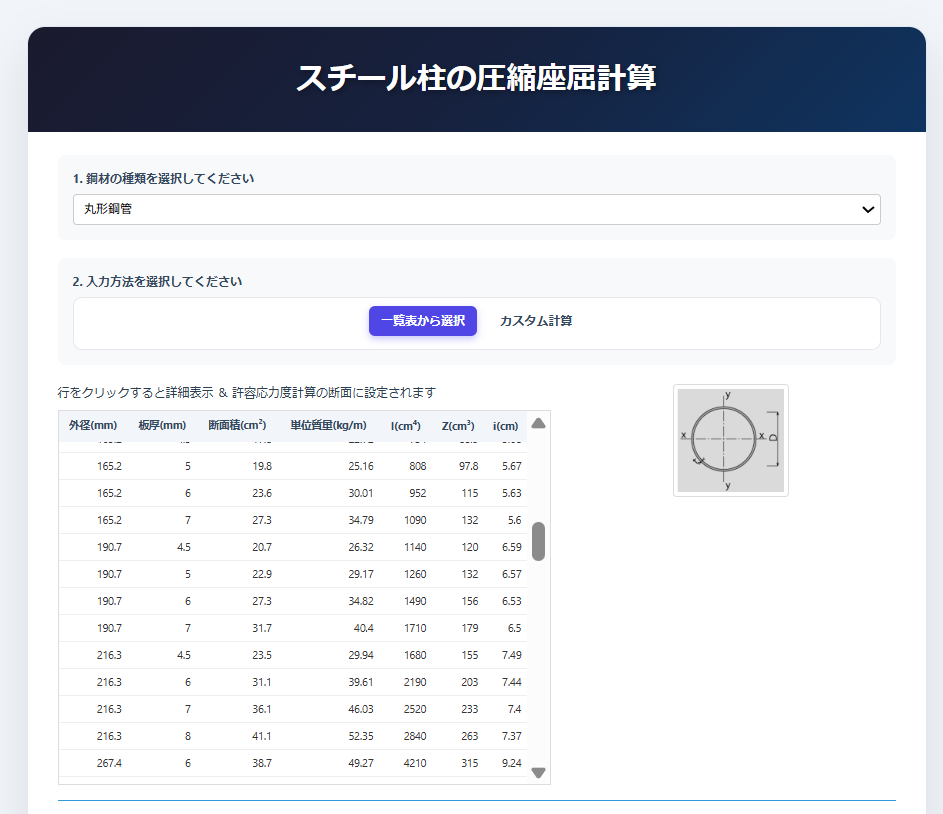This screenshot has width=943, height=814.
Task: Click the 外径(mm) column header
Action: 93,426
